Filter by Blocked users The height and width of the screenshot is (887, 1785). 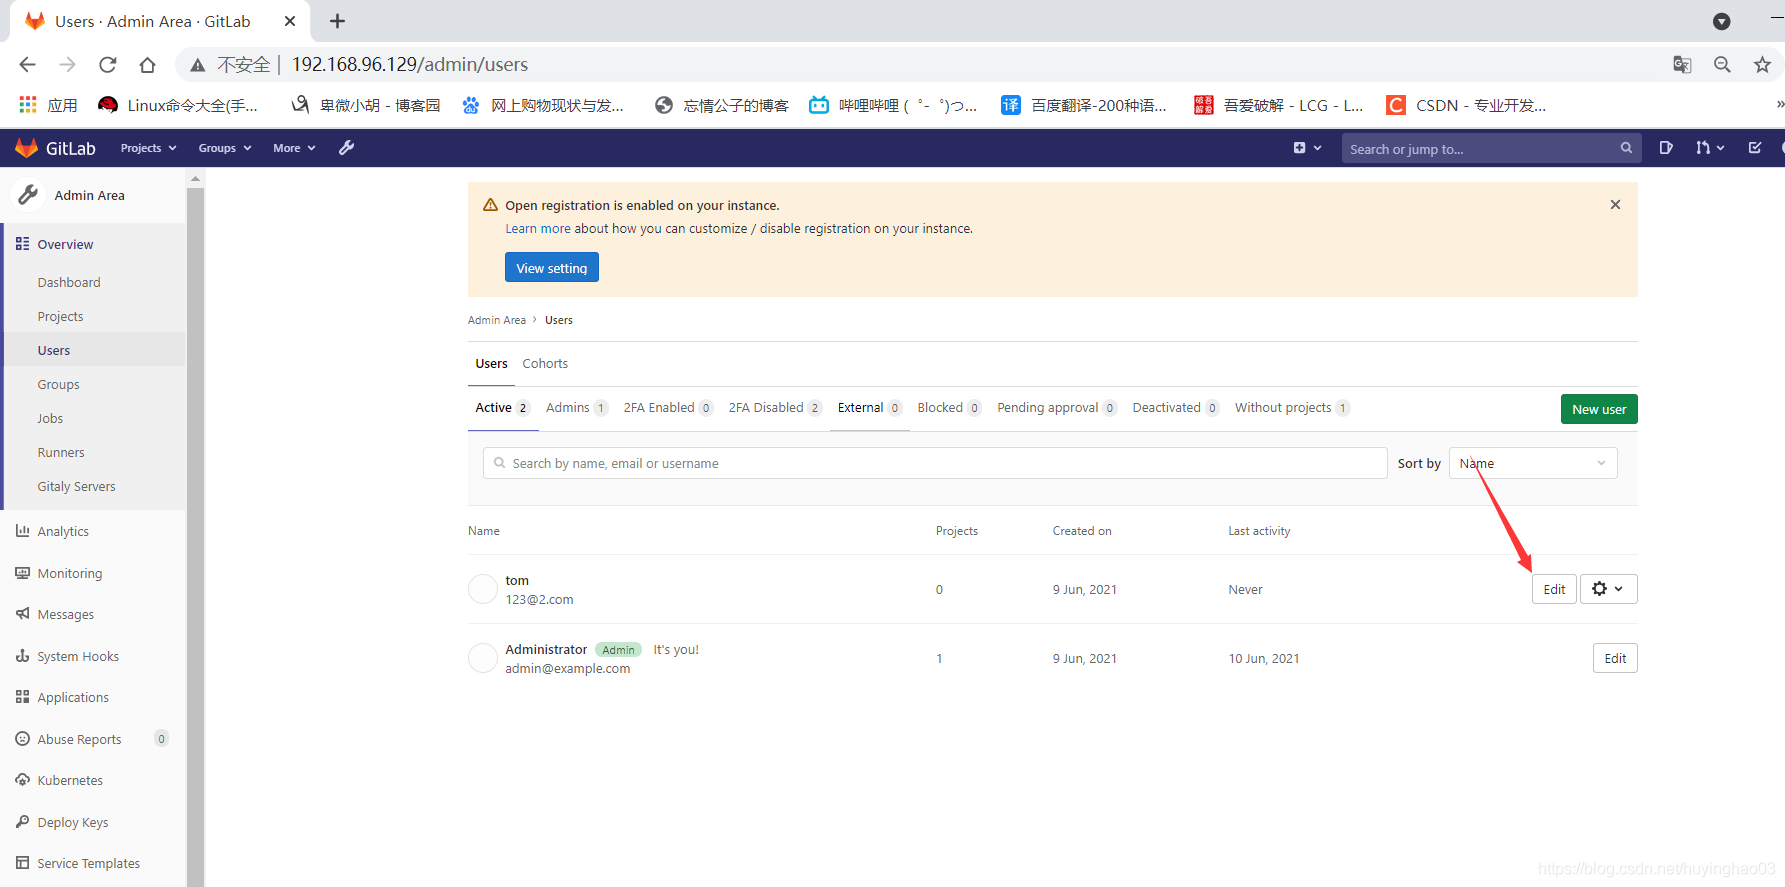[x=949, y=408]
